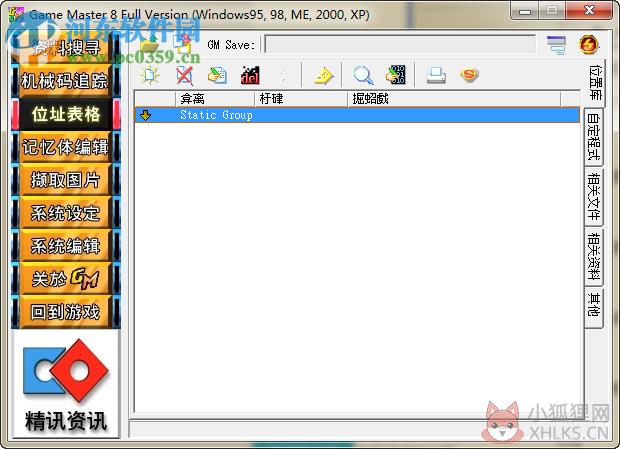Switch to the 相关资料 vertical tab
The image size is (620, 449).
click(x=594, y=257)
